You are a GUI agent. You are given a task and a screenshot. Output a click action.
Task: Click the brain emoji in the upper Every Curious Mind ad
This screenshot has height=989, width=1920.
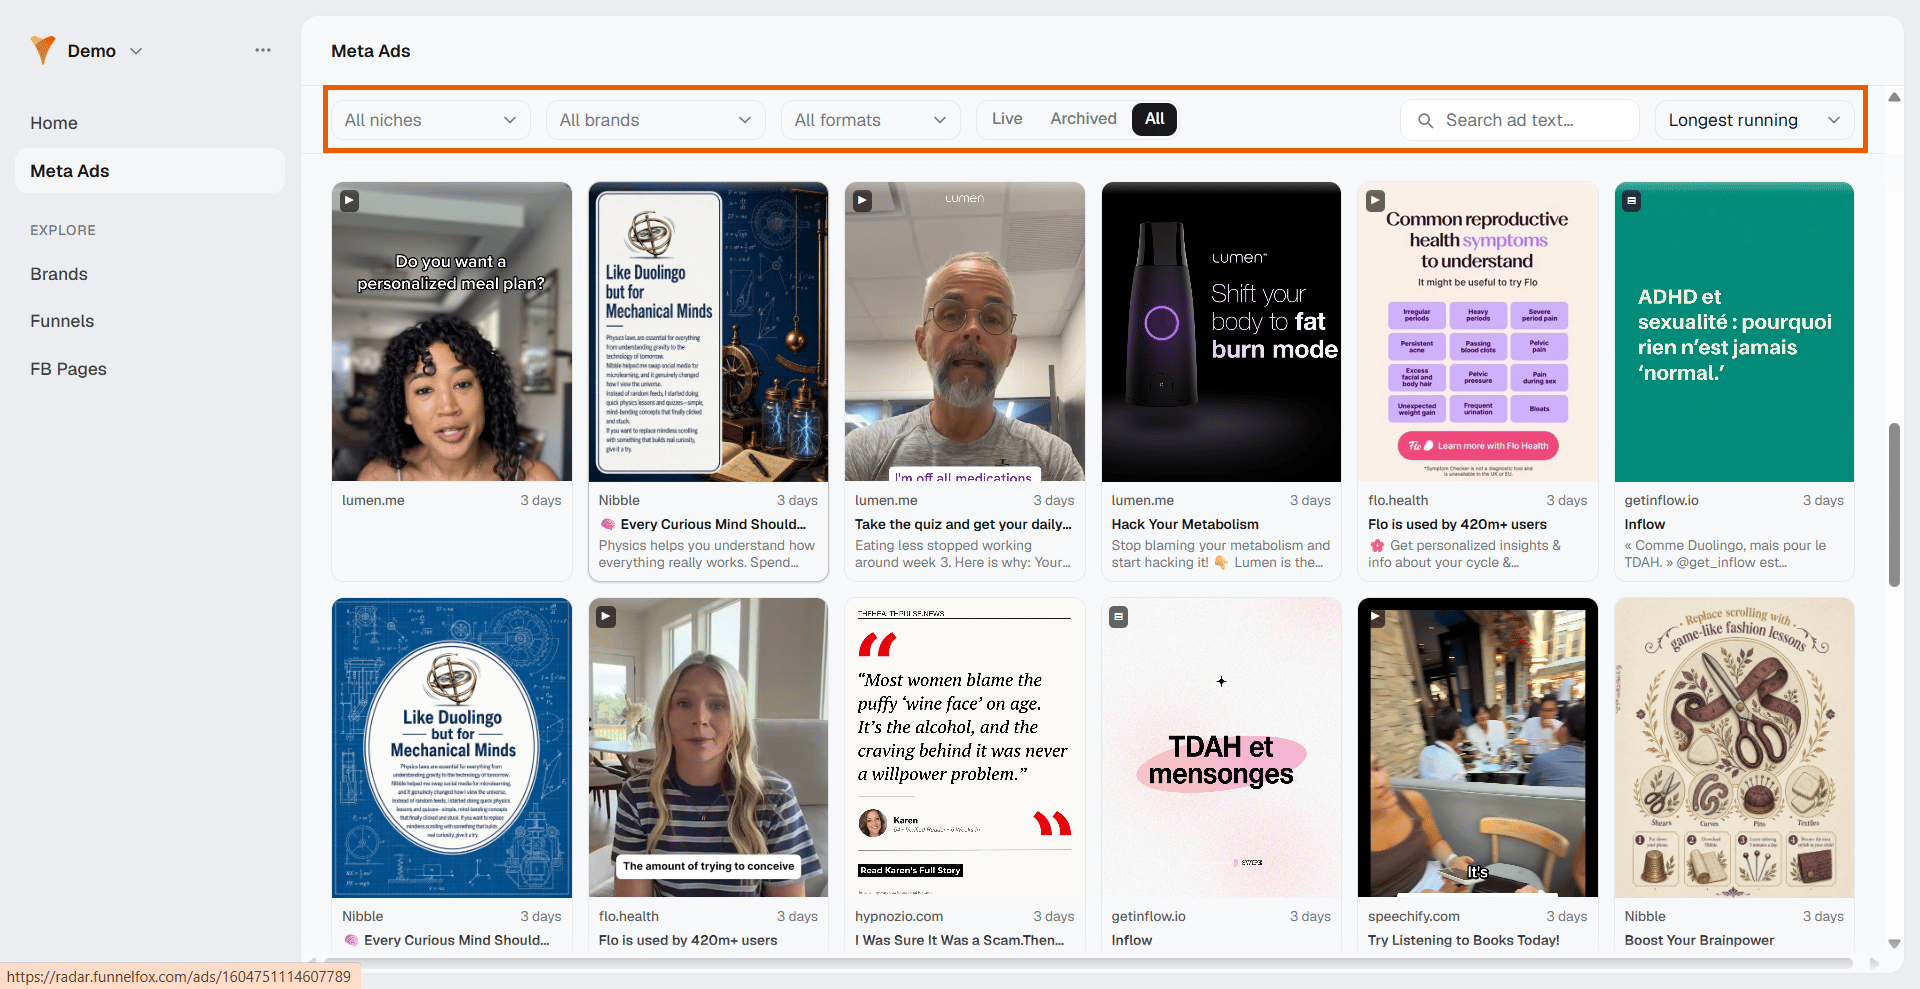607,524
